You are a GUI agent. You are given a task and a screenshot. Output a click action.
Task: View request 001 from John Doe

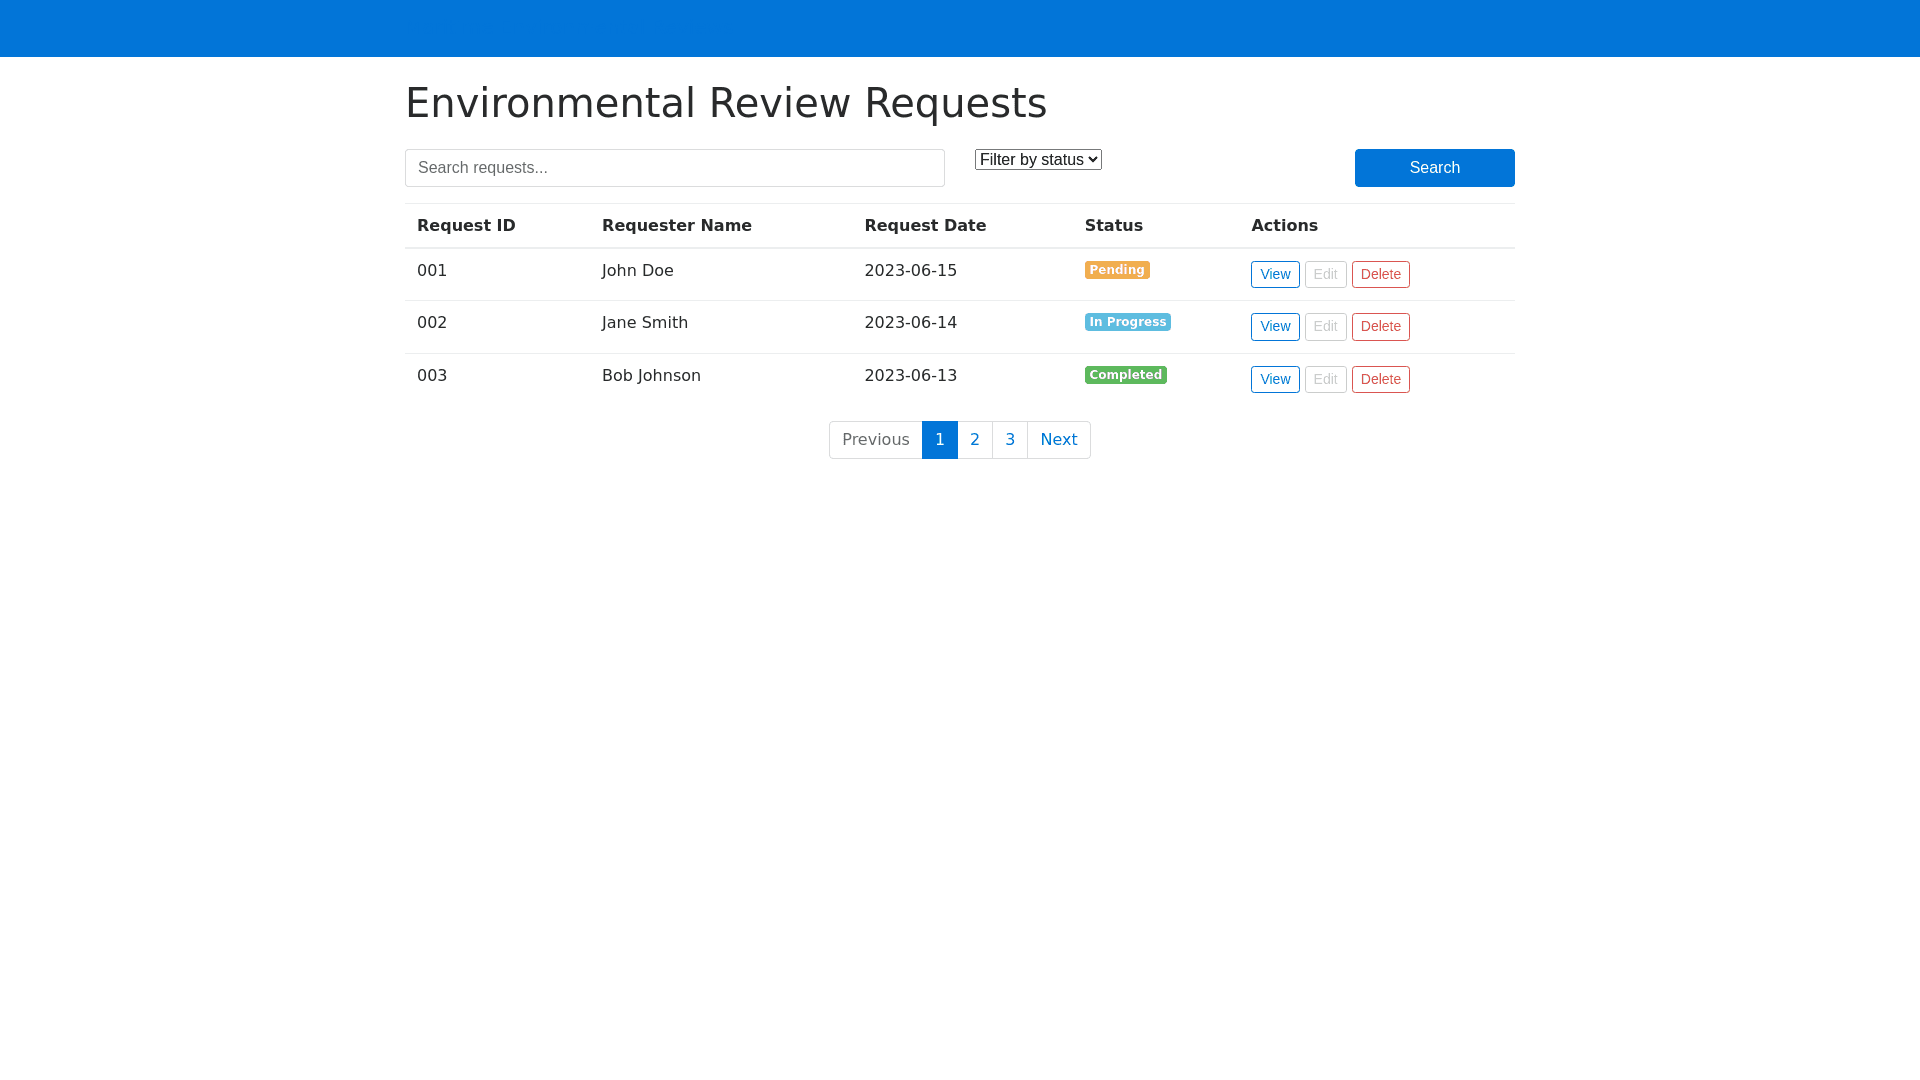pyautogui.click(x=1274, y=275)
